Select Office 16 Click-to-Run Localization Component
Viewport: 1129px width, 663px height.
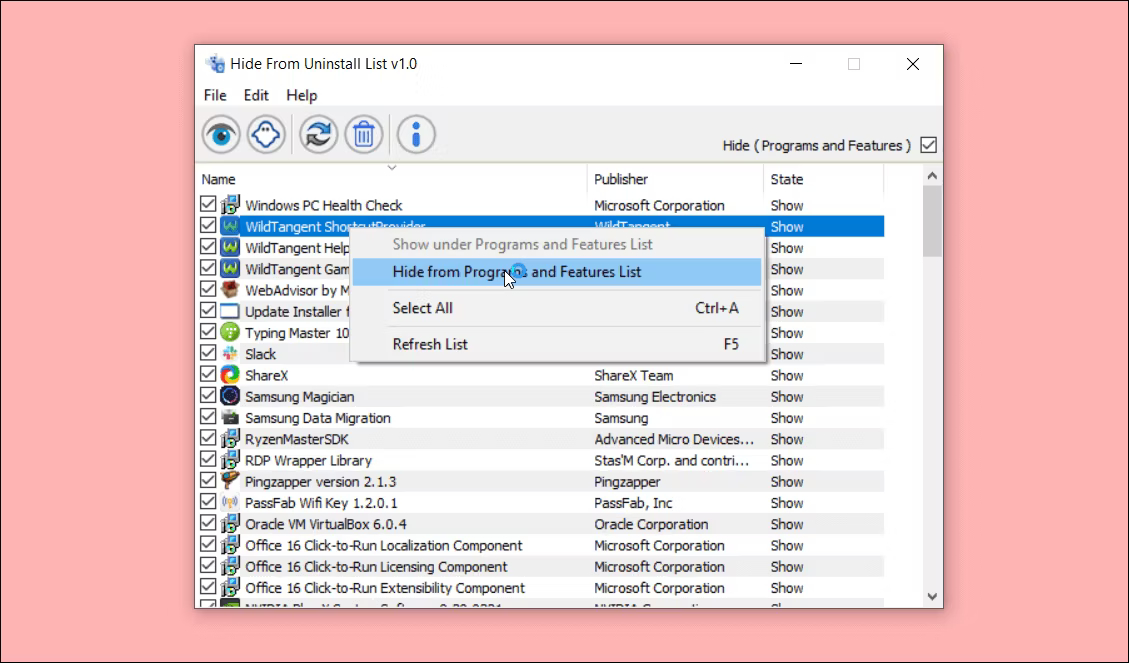[540, 545]
